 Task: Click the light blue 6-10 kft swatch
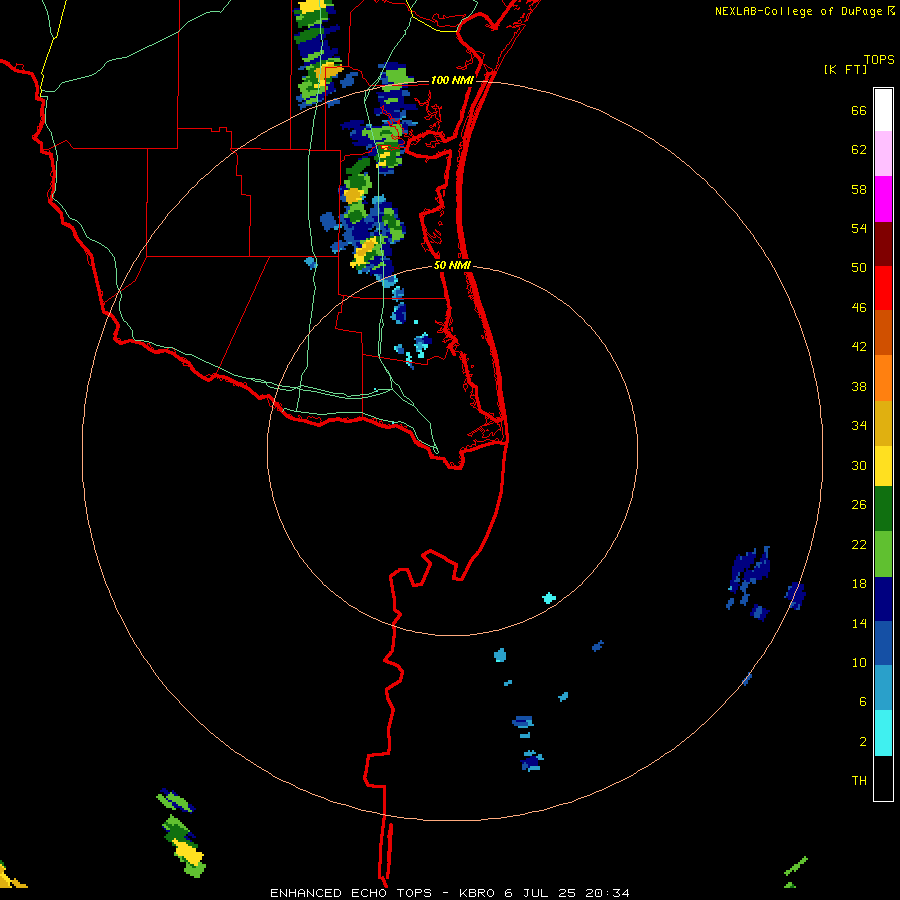click(883, 688)
